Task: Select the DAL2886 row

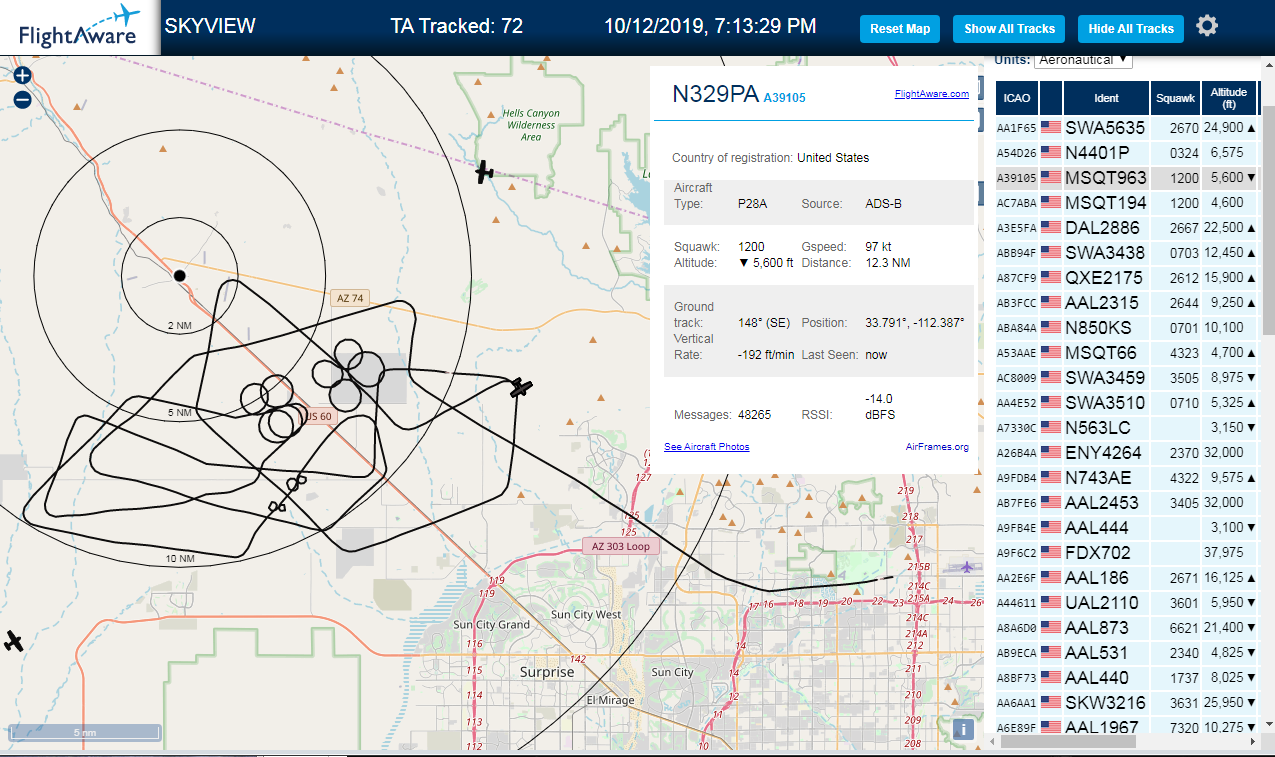Action: (x=1127, y=228)
